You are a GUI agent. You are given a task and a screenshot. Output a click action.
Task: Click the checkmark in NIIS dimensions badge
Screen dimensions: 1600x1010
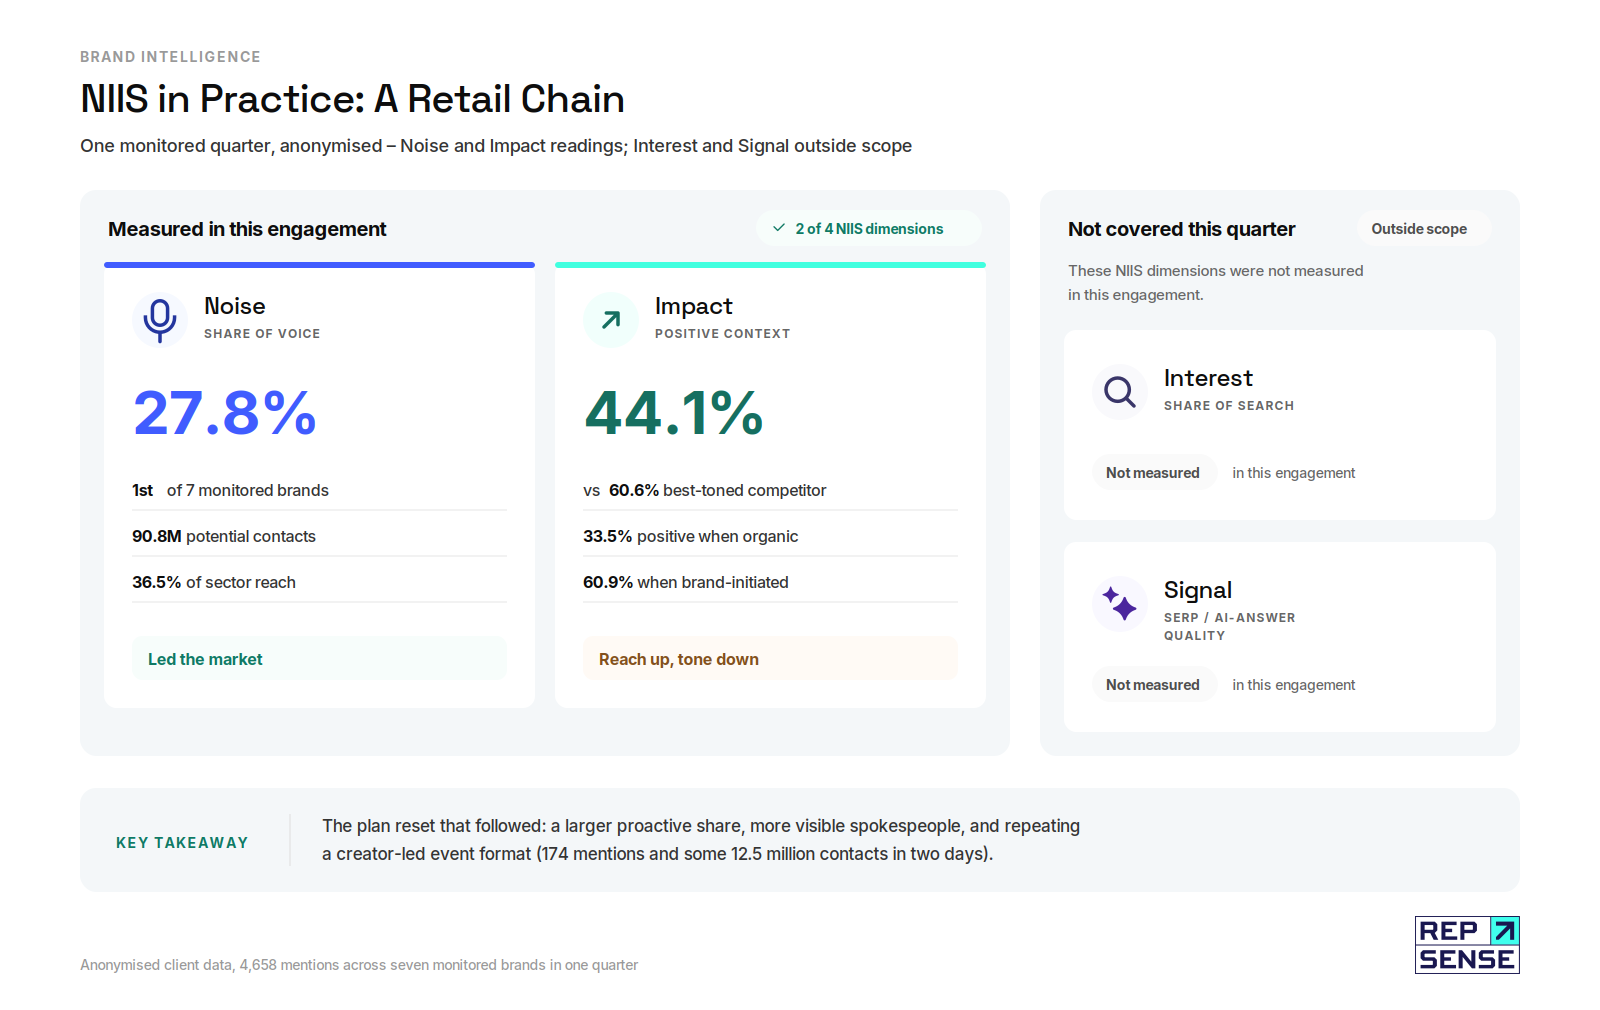click(779, 228)
